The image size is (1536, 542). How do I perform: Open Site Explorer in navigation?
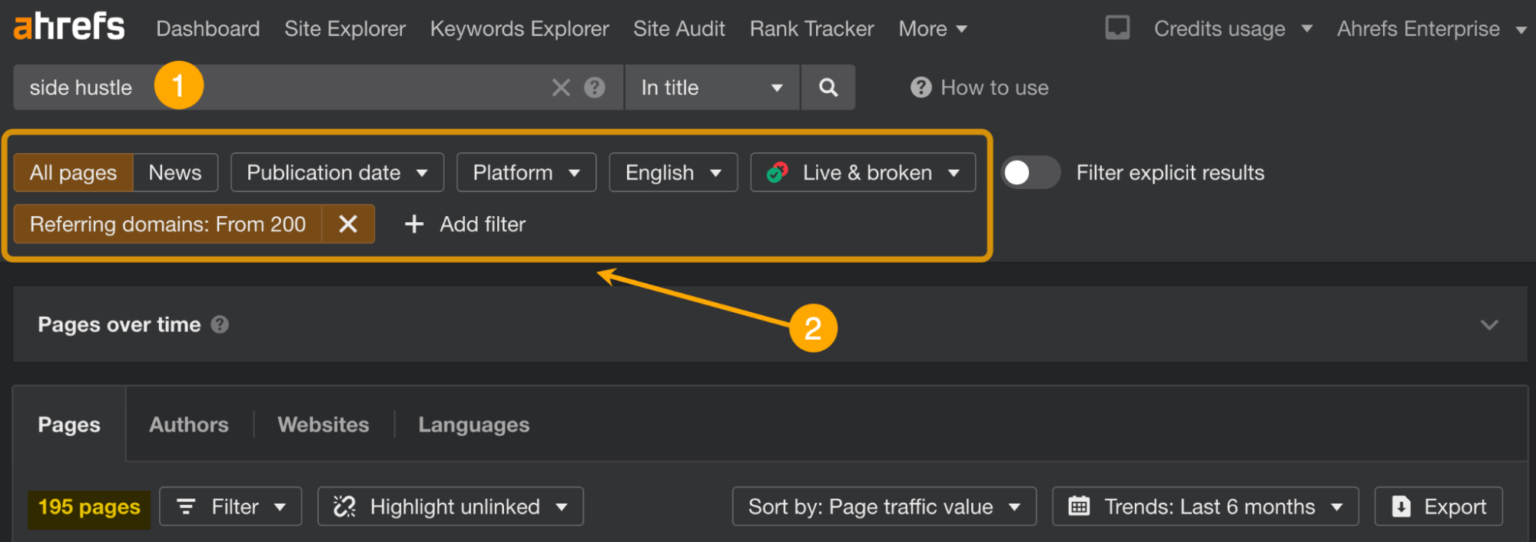pos(345,29)
